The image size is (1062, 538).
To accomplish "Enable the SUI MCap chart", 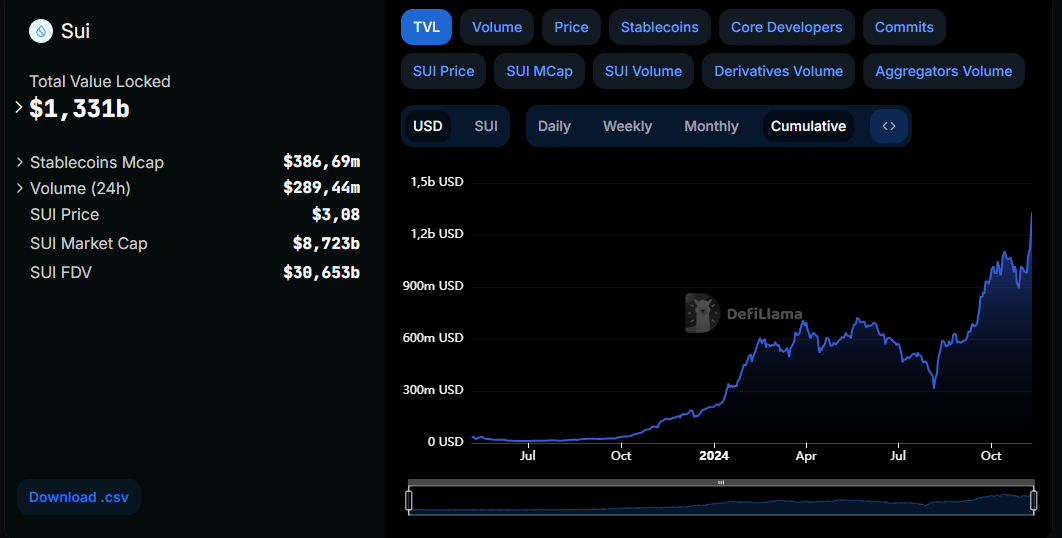I will pos(539,71).
